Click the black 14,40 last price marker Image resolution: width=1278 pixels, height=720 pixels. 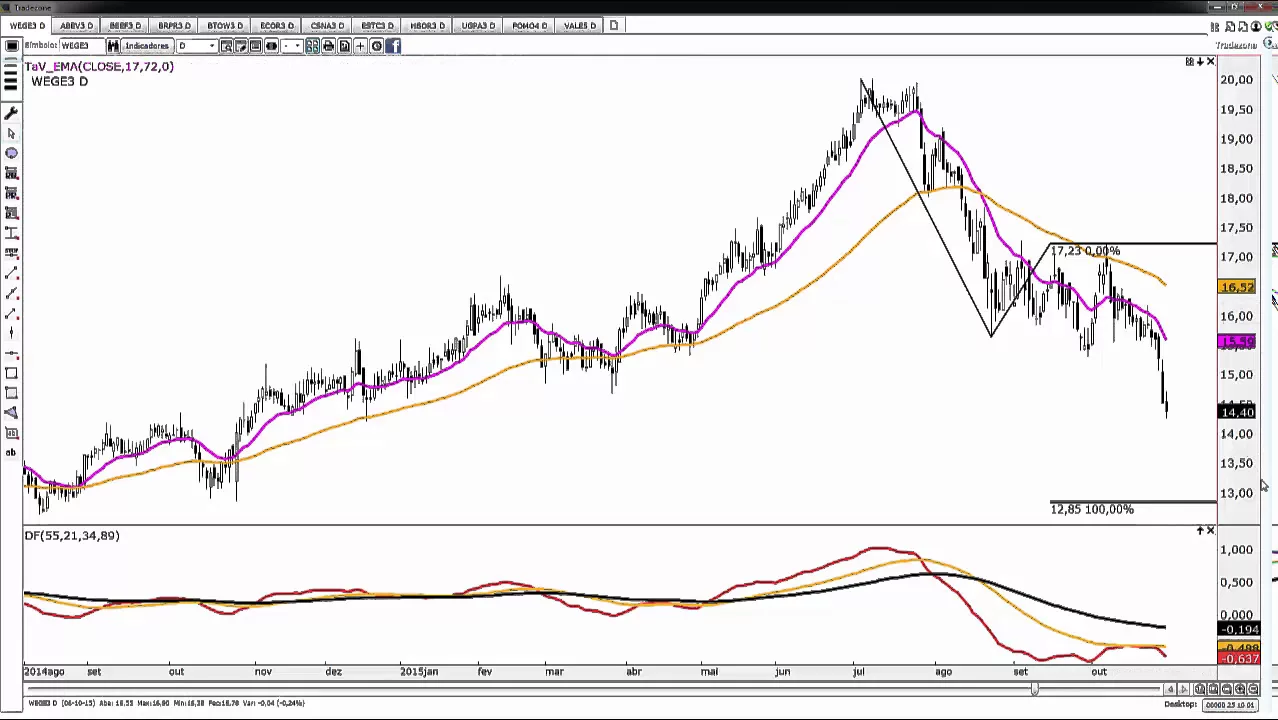click(1237, 412)
